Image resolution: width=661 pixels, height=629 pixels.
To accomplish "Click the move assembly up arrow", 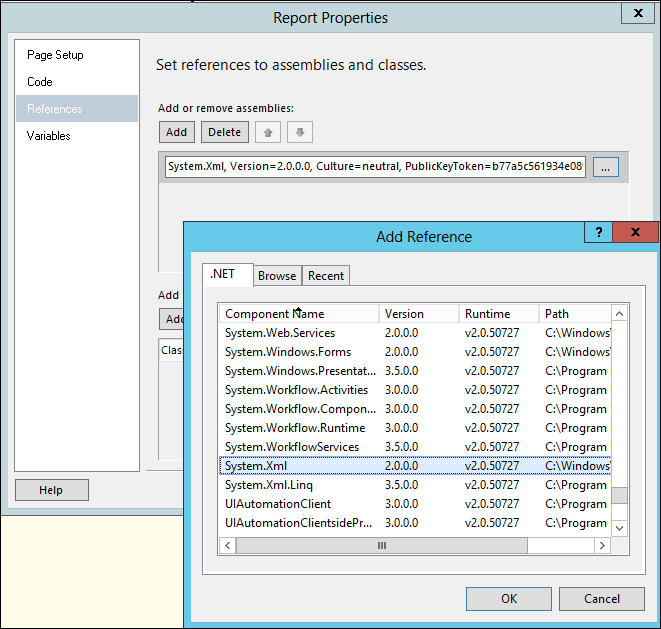I will (268, 132).
